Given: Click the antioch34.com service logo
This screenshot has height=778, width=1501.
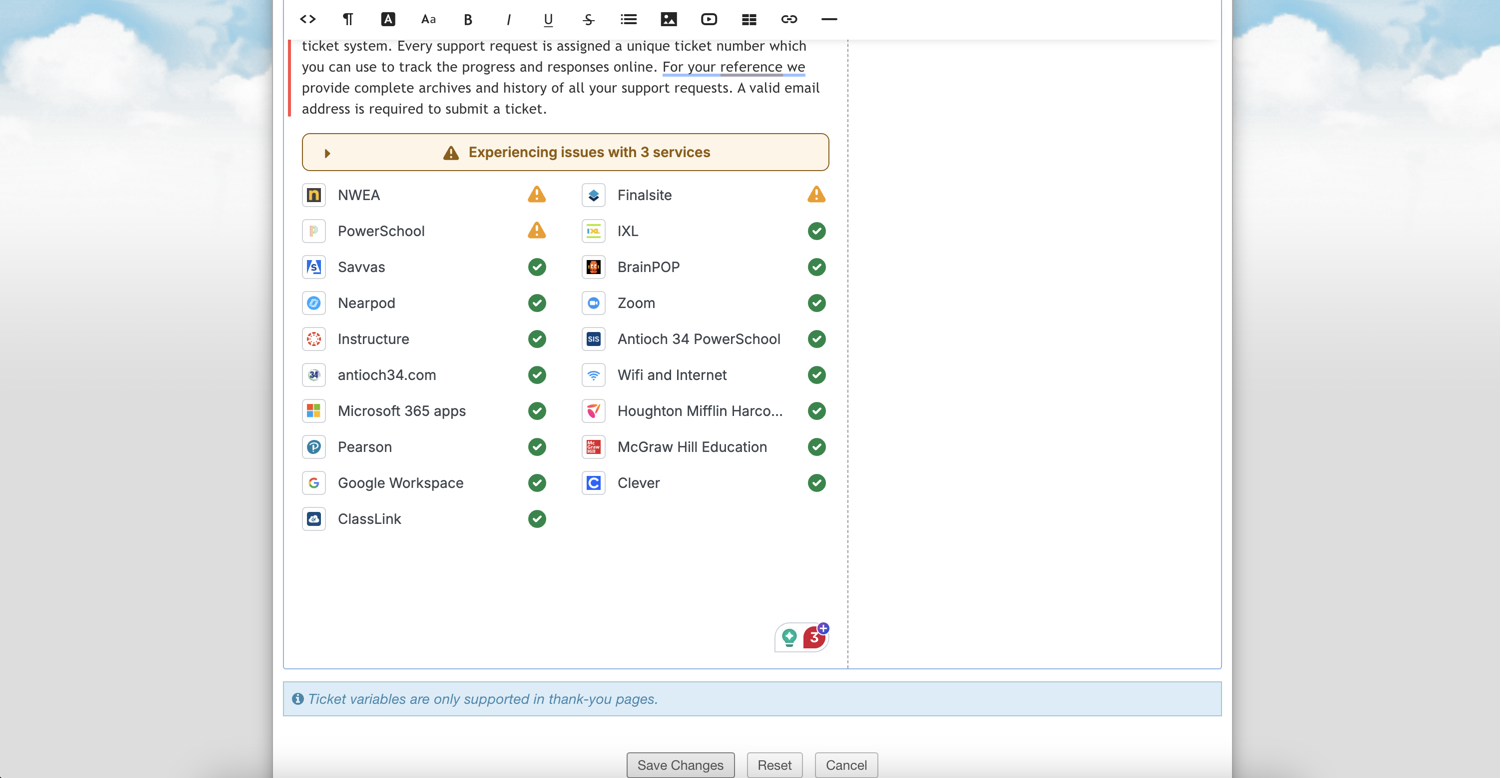Looking at the screenshot, I should pyautogui.click(x=314, y=375).
